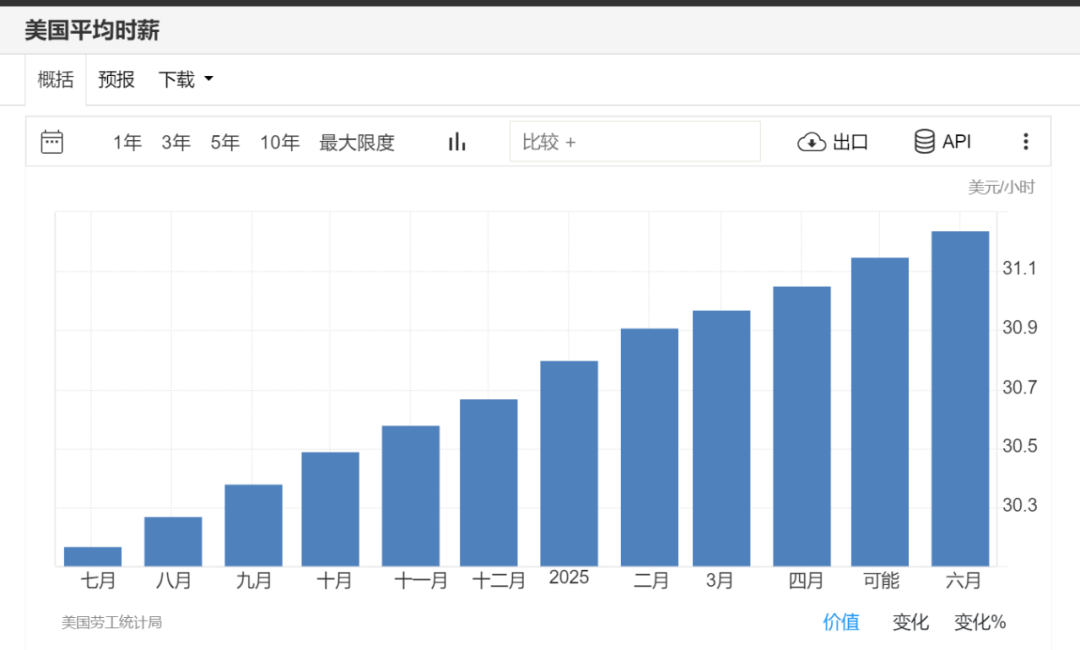Image resolution: width=1080 pixels, height=650 pixels.
Task: Choose the 最大限度 time range
Action: click(356, 142)
